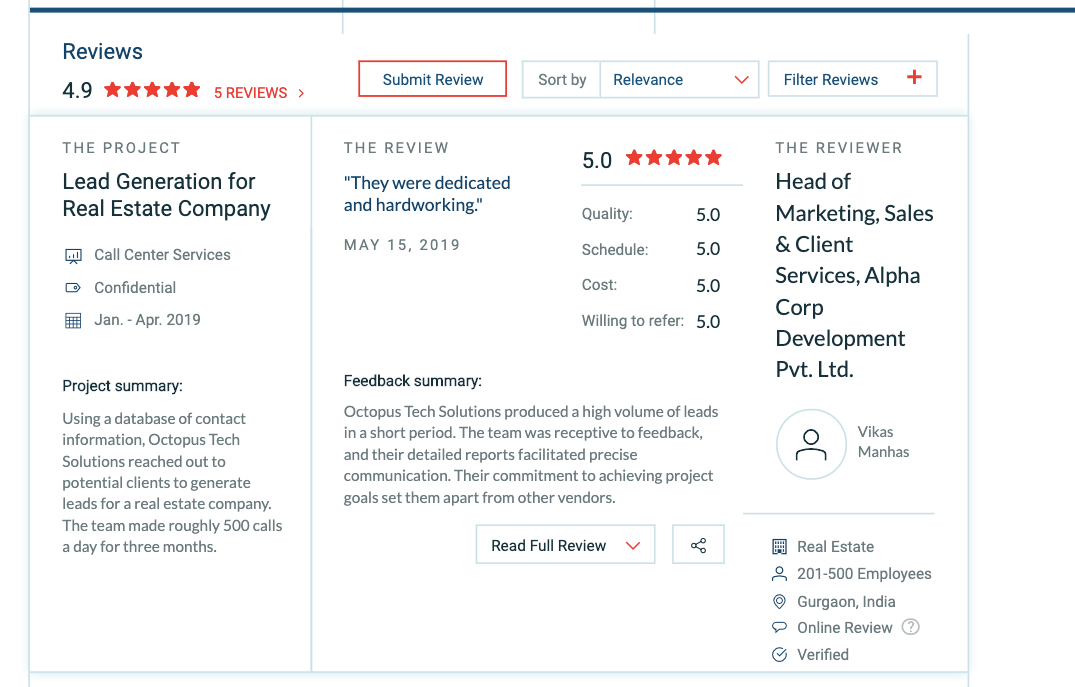
Task: Expand the Filter Reviews panel
Action: coord(852,79)
